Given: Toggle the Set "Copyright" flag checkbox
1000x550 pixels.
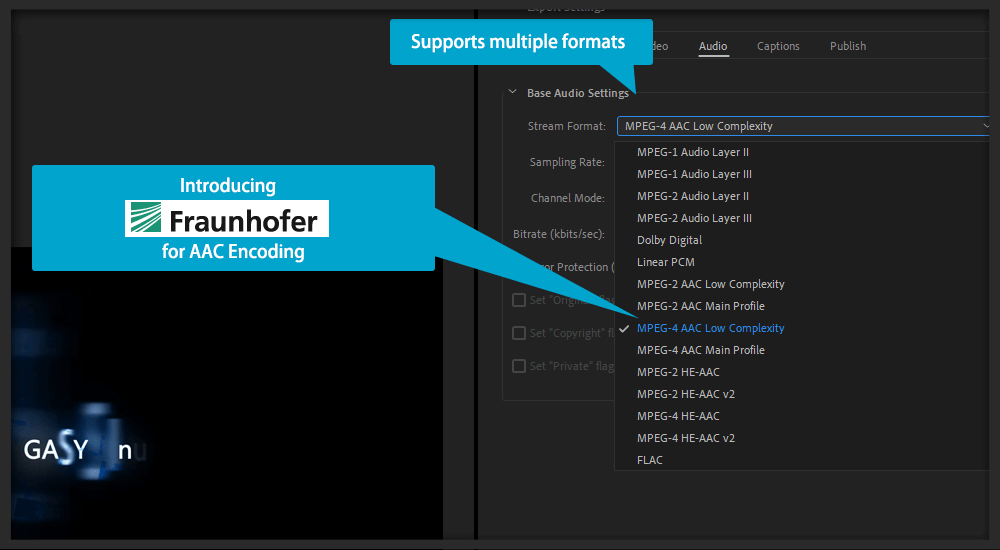Looking at the screenshot, I should tap(519, 333).
